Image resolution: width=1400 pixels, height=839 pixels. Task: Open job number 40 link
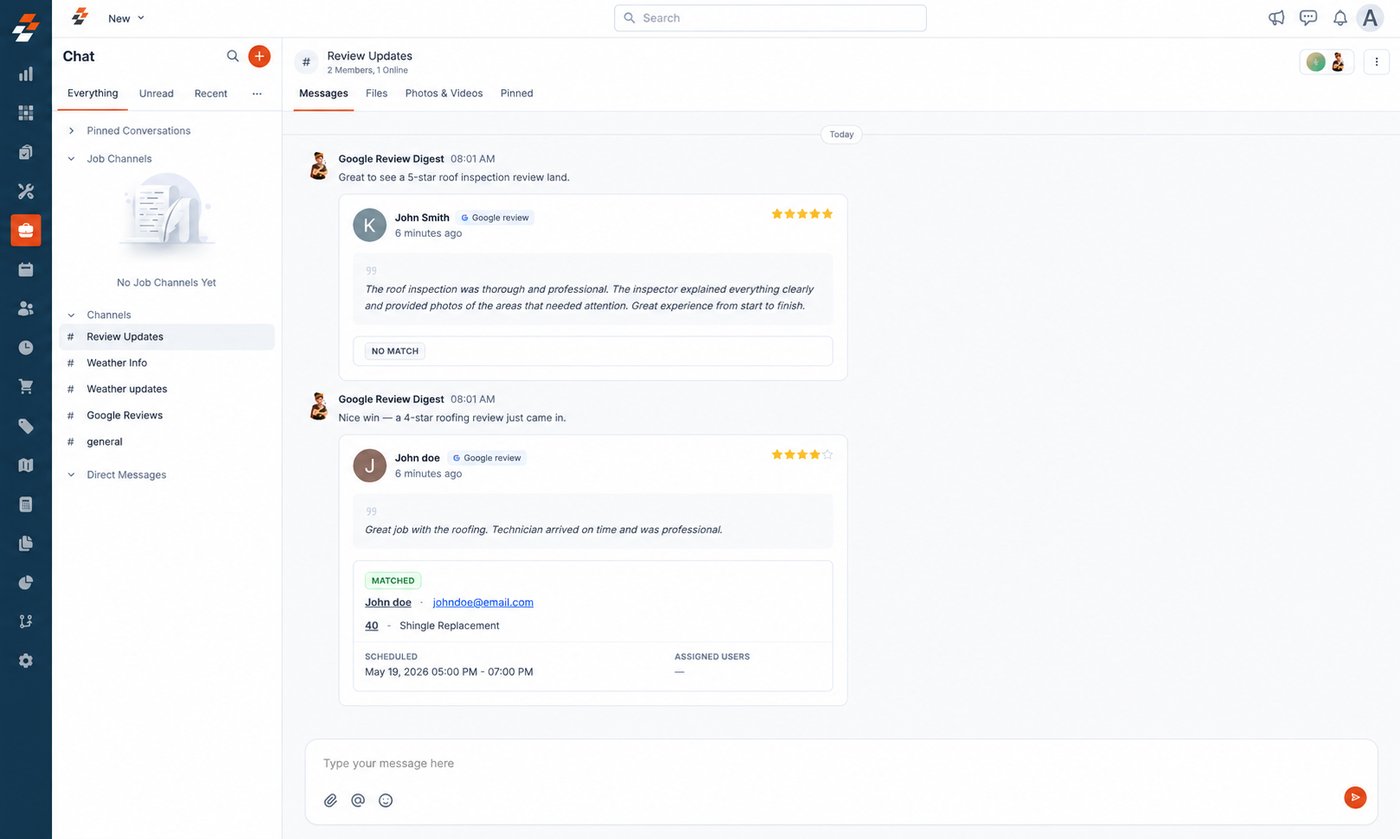[372, 626]
